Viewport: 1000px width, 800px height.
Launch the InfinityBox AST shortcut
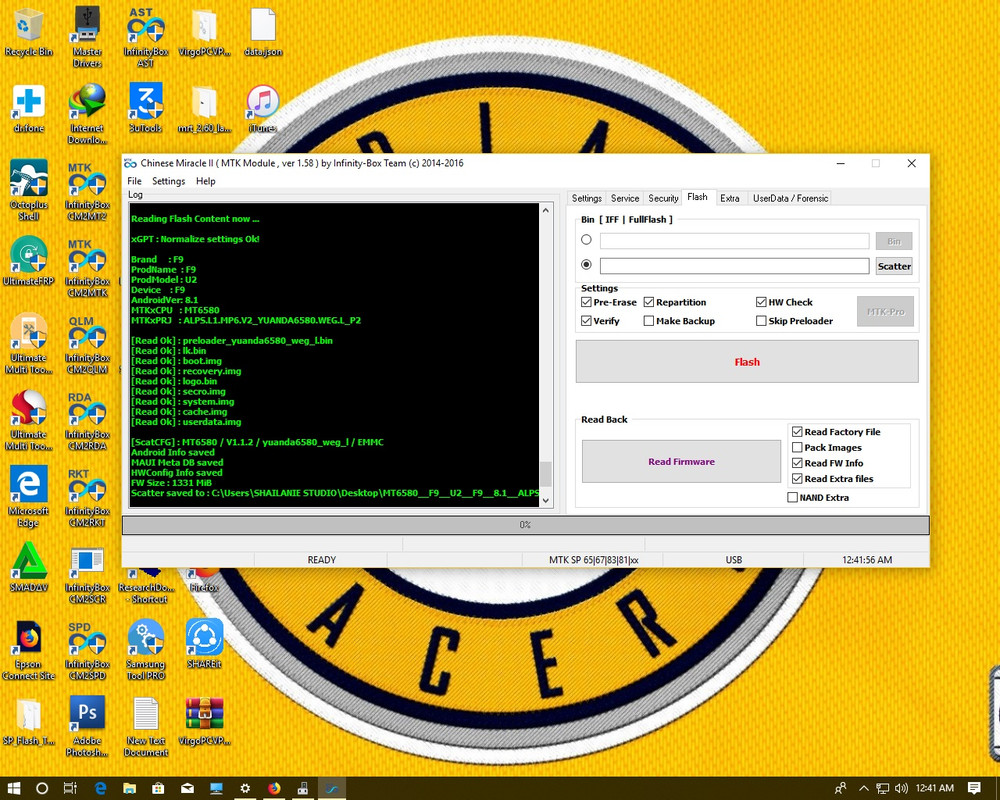(x=145, y=37)
